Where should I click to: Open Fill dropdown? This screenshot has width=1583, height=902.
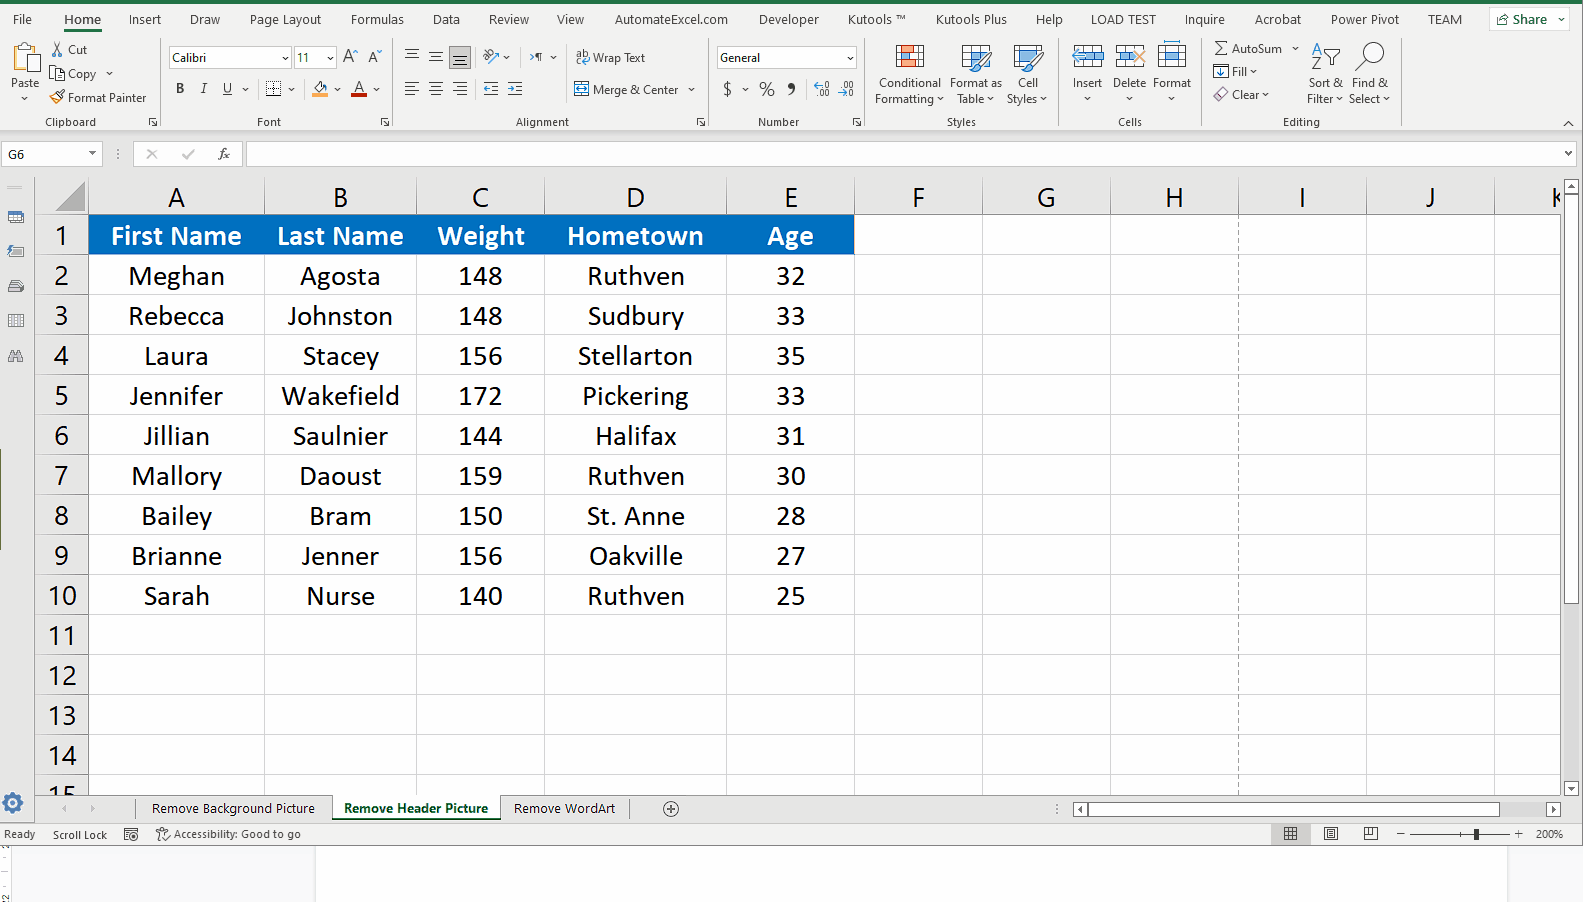(1235, 71)
